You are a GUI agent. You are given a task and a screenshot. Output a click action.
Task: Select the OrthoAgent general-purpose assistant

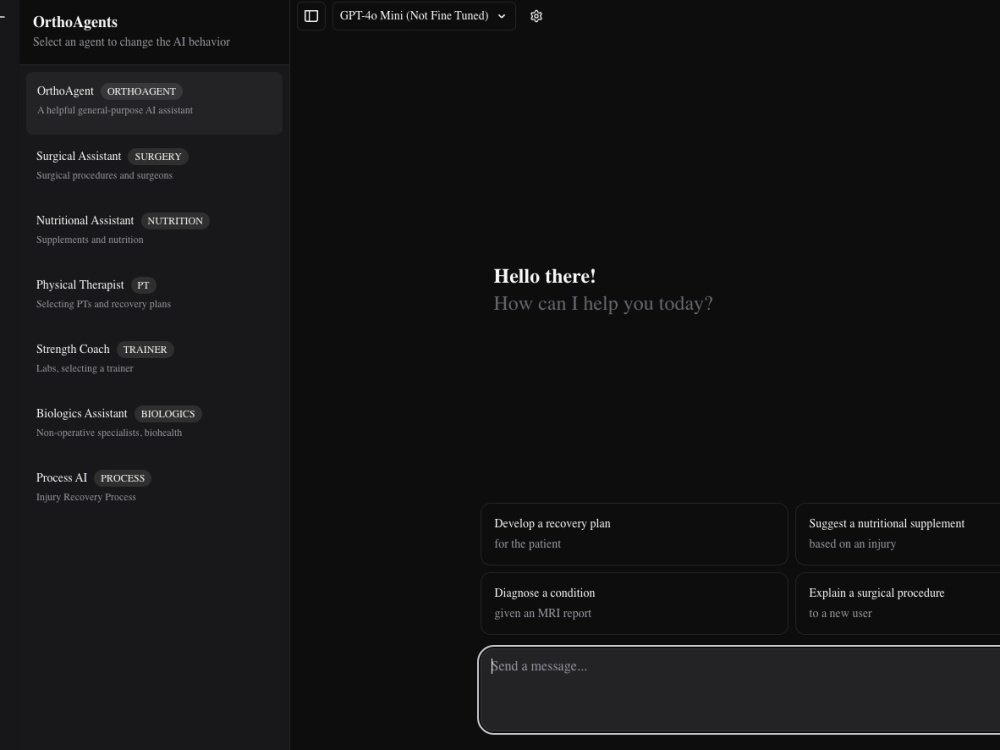click(x=154, y=103)
